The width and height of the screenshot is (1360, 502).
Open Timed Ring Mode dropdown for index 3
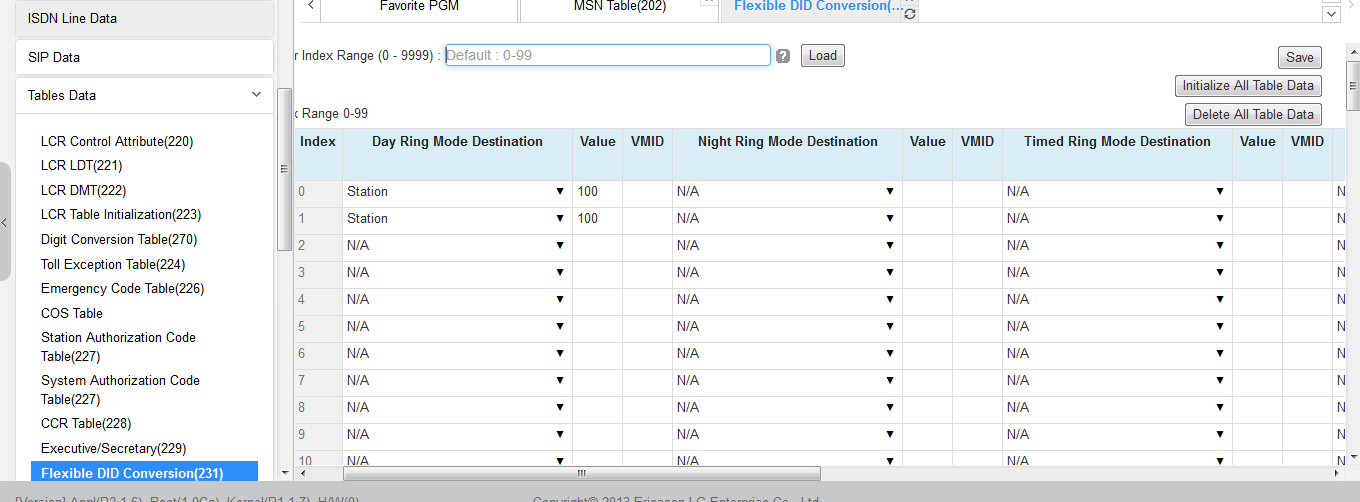click(1116, 272)
